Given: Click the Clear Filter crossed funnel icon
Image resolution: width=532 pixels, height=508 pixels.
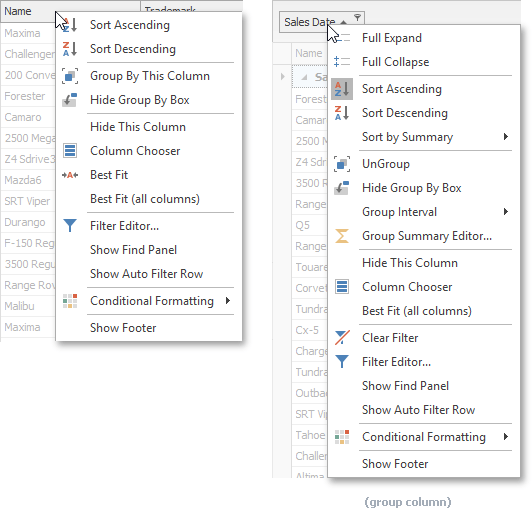Looking at the screenshot, I should [342, 338].
